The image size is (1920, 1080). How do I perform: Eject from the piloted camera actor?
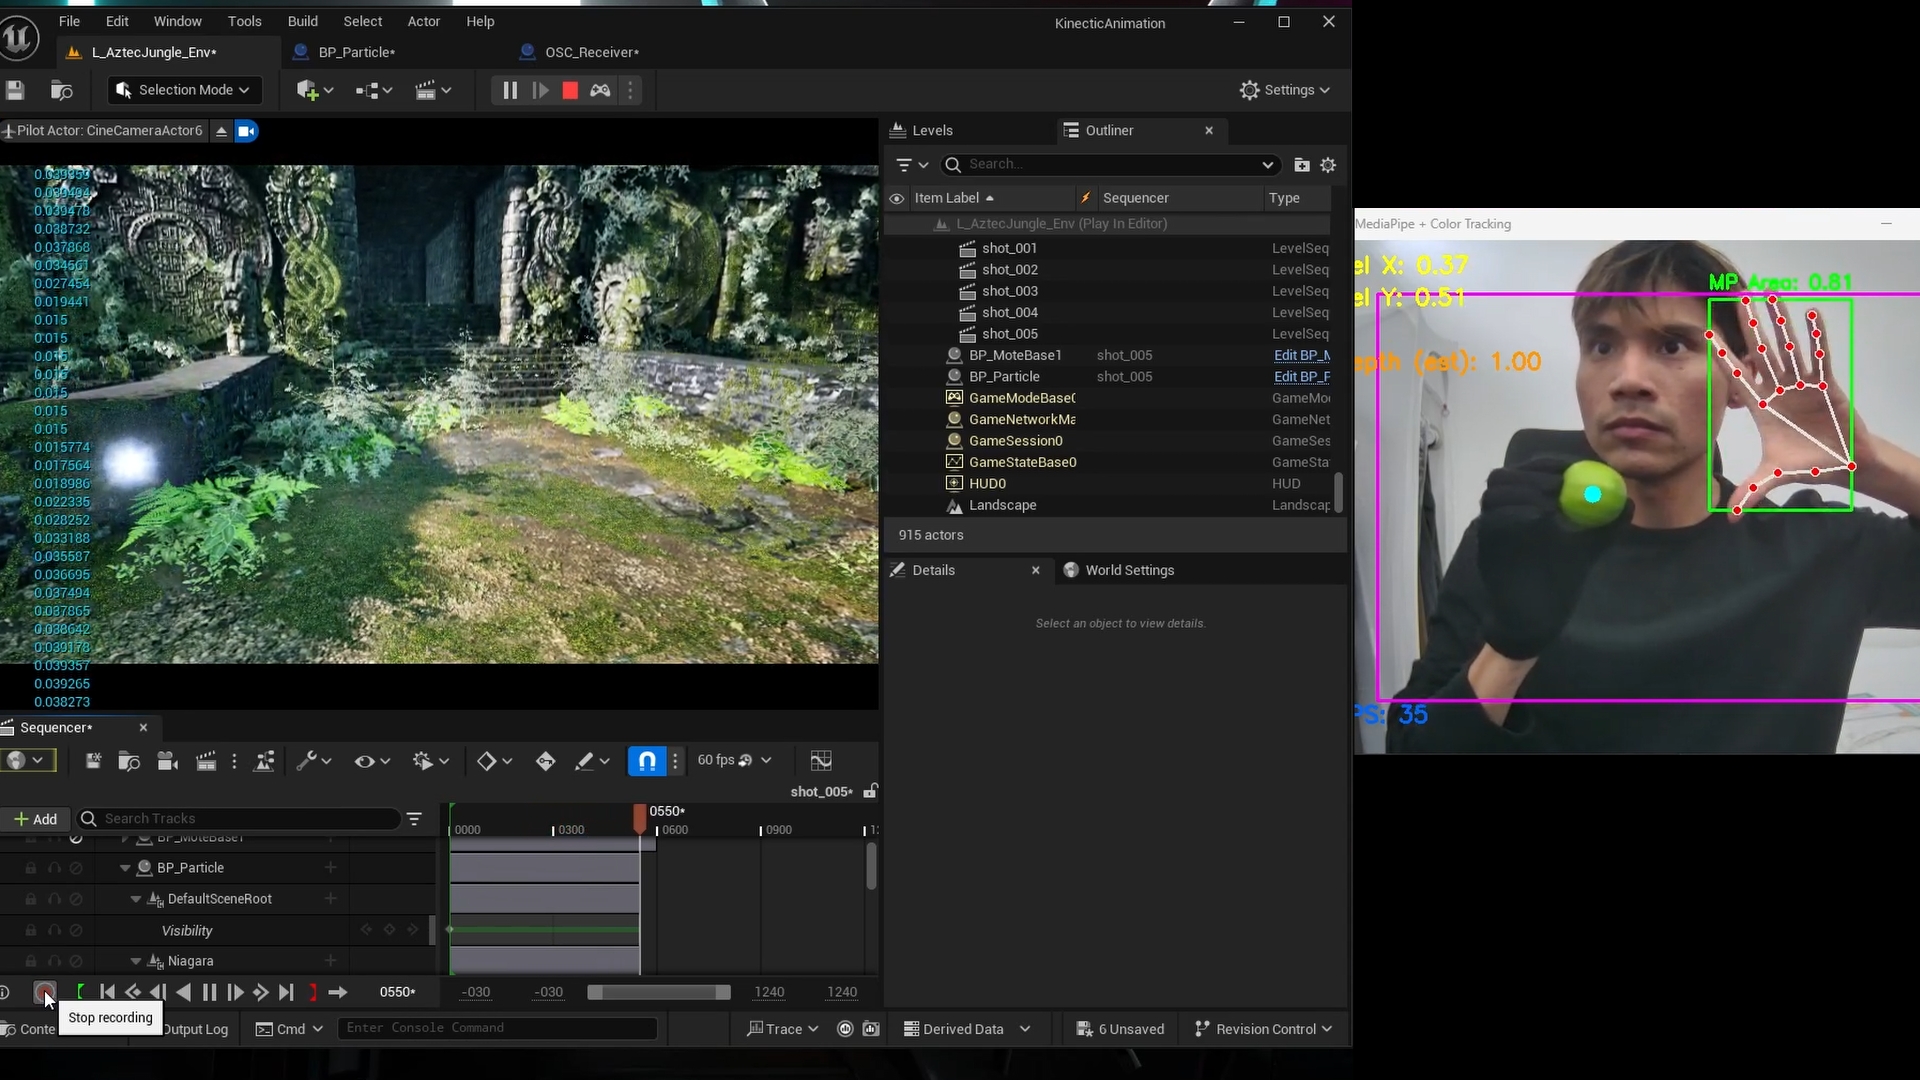point(222,131)
